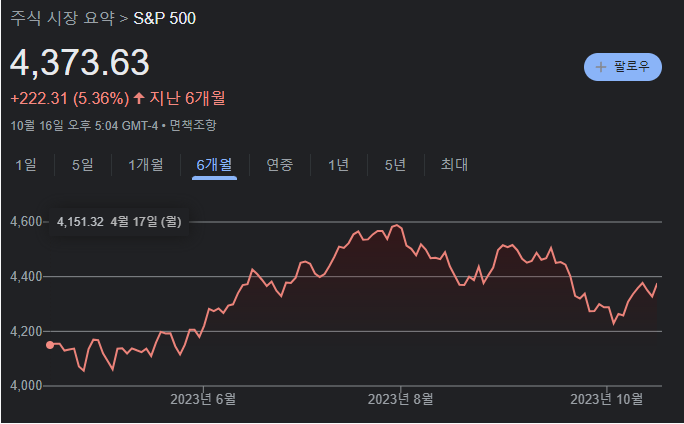Switch to the 연중 range tab
The image size is (684, 424).
(x=280, y=165)
